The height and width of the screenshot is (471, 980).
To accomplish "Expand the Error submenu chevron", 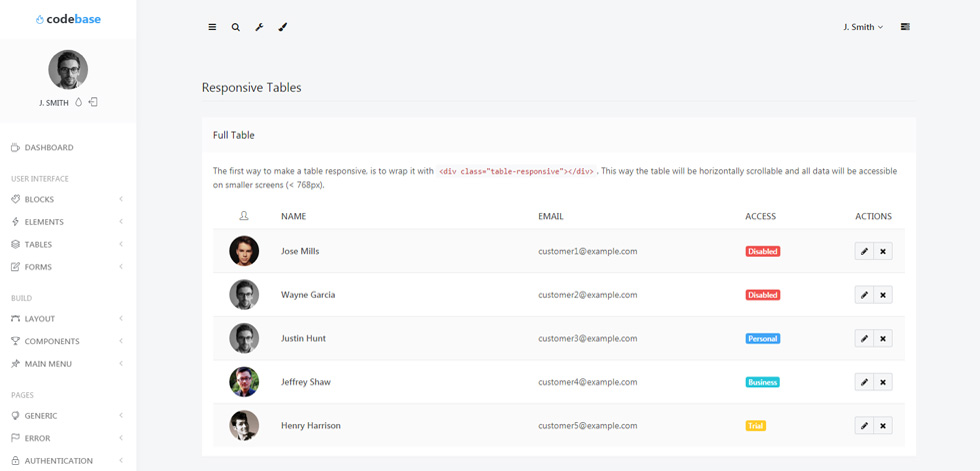I will [x=121, y=438].
